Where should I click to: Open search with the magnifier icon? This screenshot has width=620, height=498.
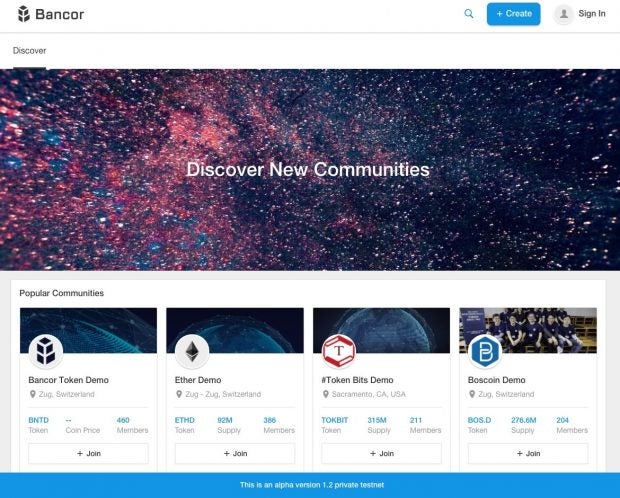(469, 14)
